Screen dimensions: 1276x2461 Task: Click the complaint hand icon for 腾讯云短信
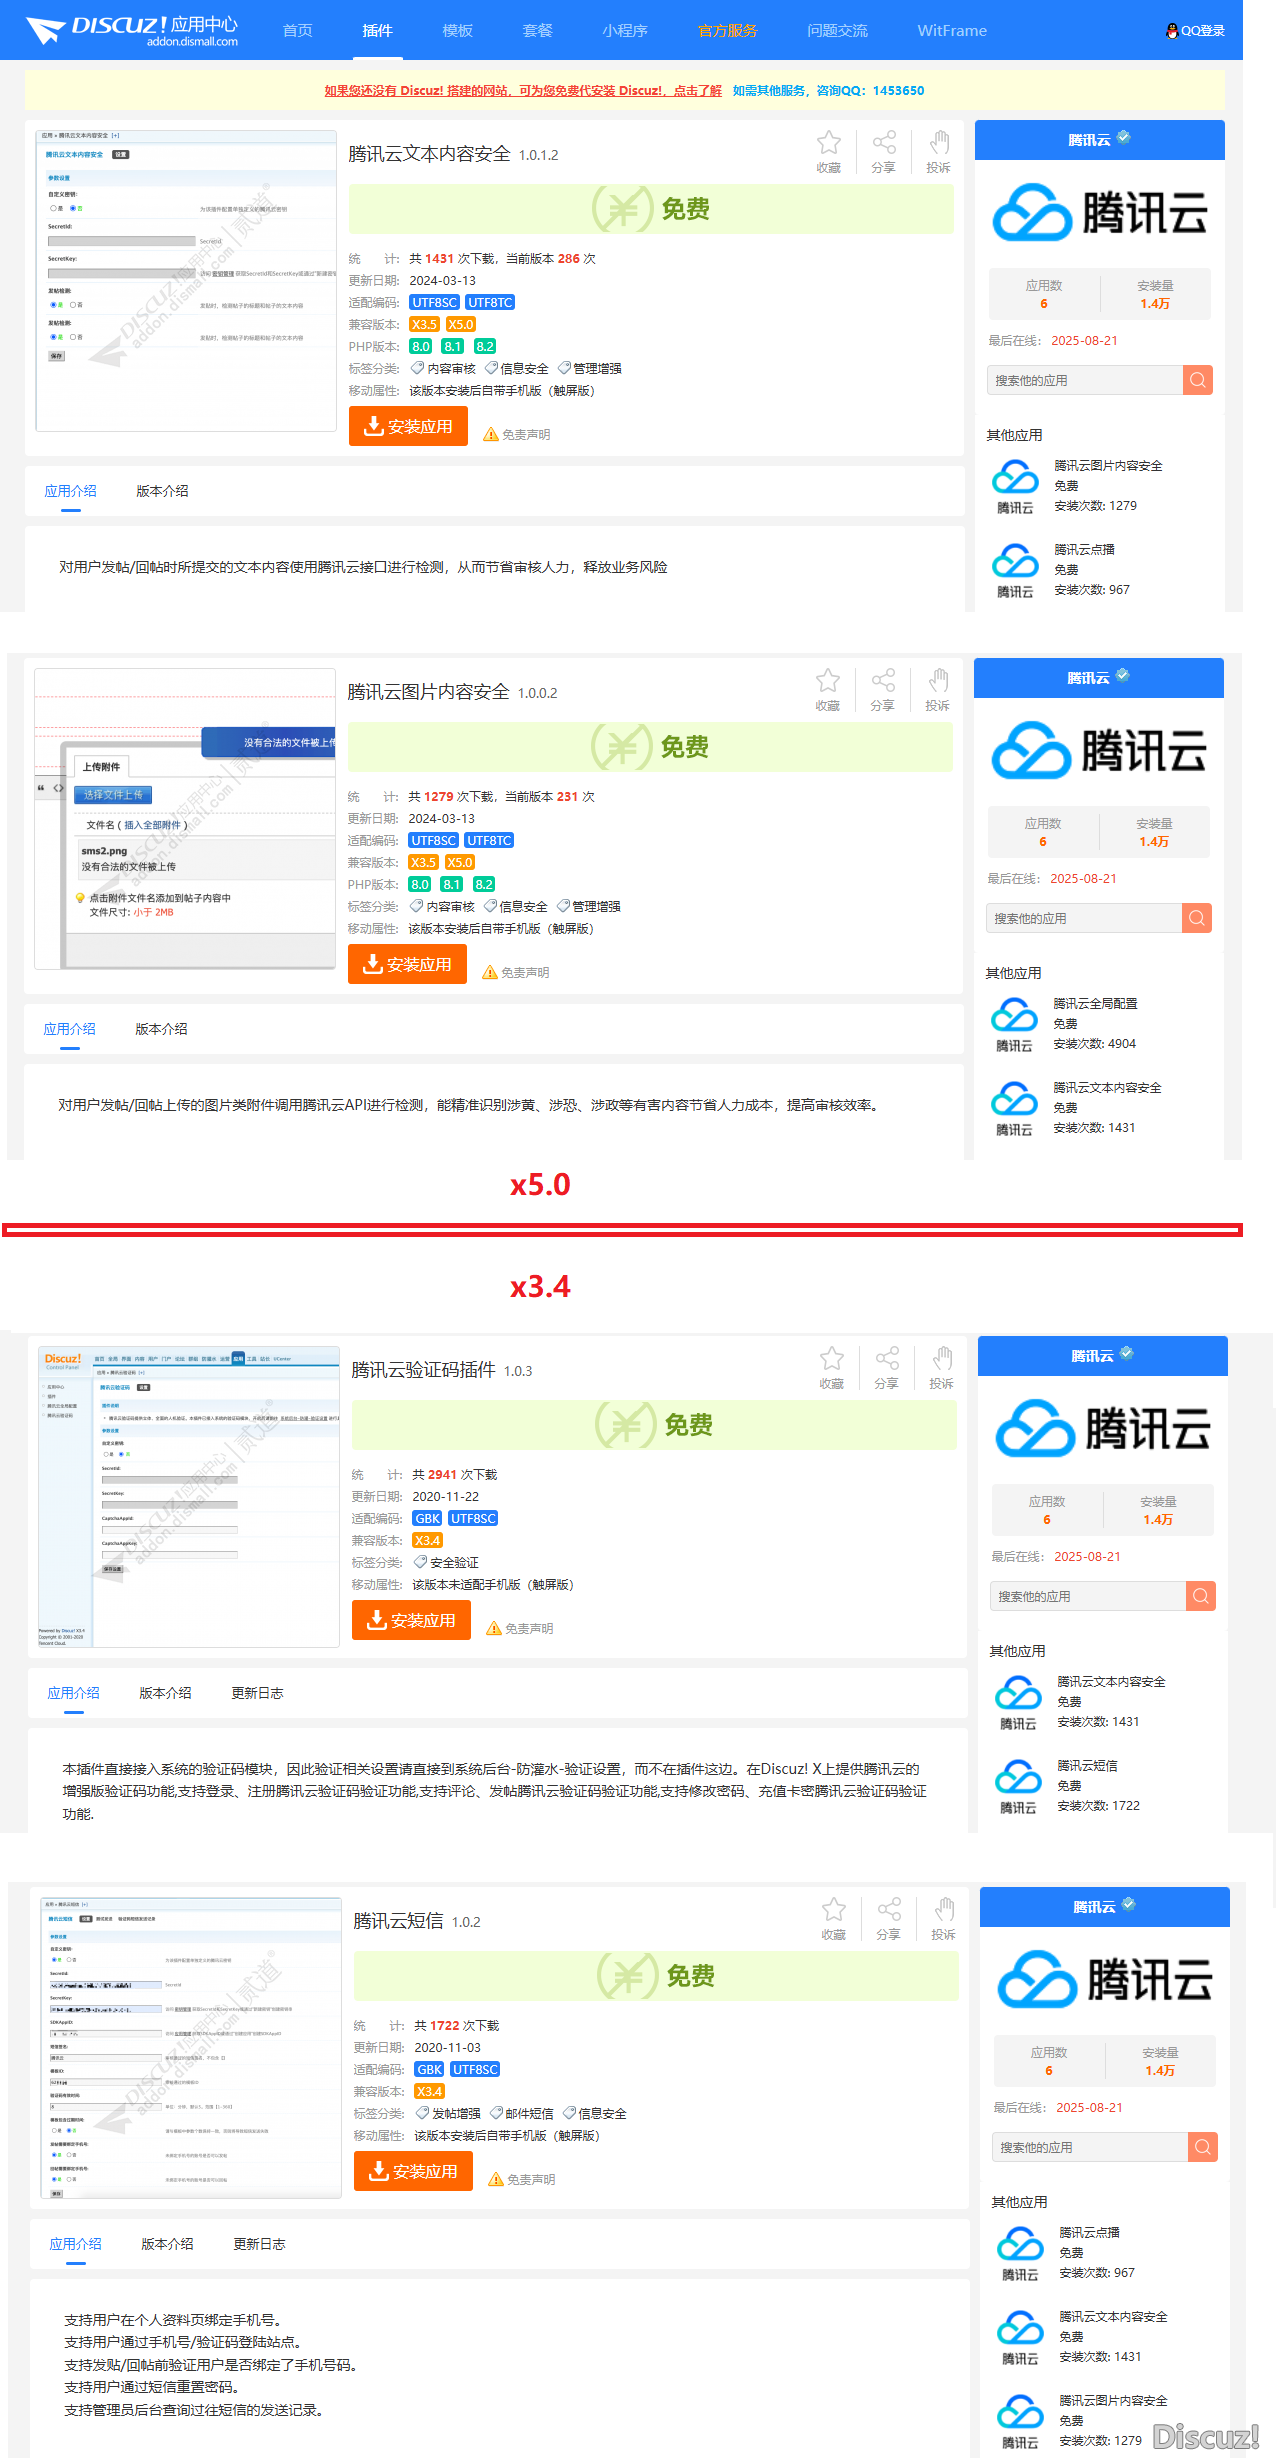(944, 1910)
